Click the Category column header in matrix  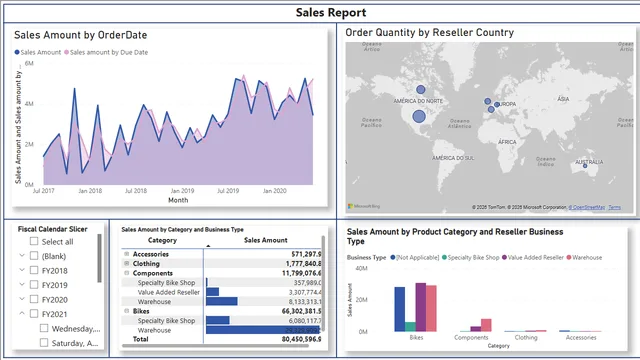(162, 240)
